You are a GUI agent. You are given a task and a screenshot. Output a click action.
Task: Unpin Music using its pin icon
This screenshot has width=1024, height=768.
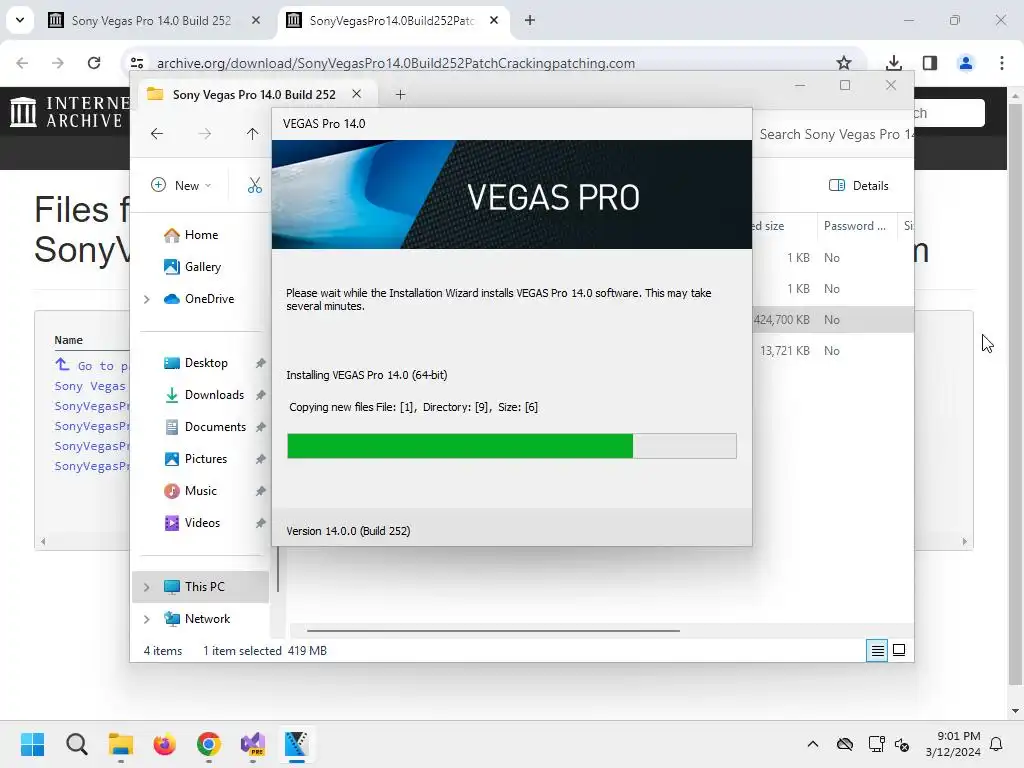[261, 491]
